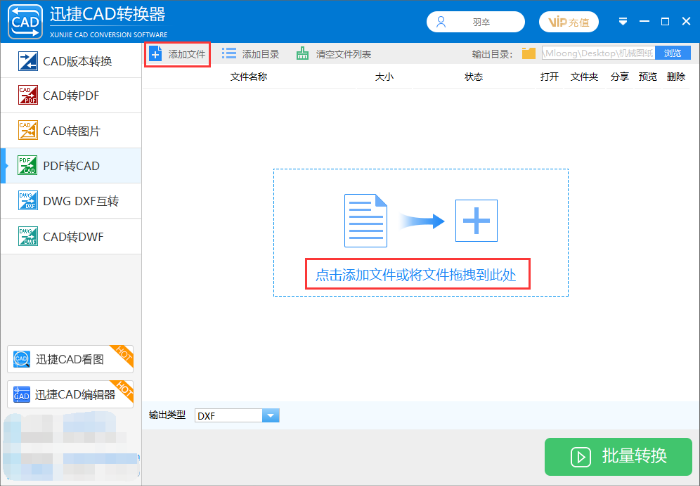Screen dimensions: 700x486
Task: Add a folder via 添加目录
Action: pyautogui.click(x=250, y=54)
